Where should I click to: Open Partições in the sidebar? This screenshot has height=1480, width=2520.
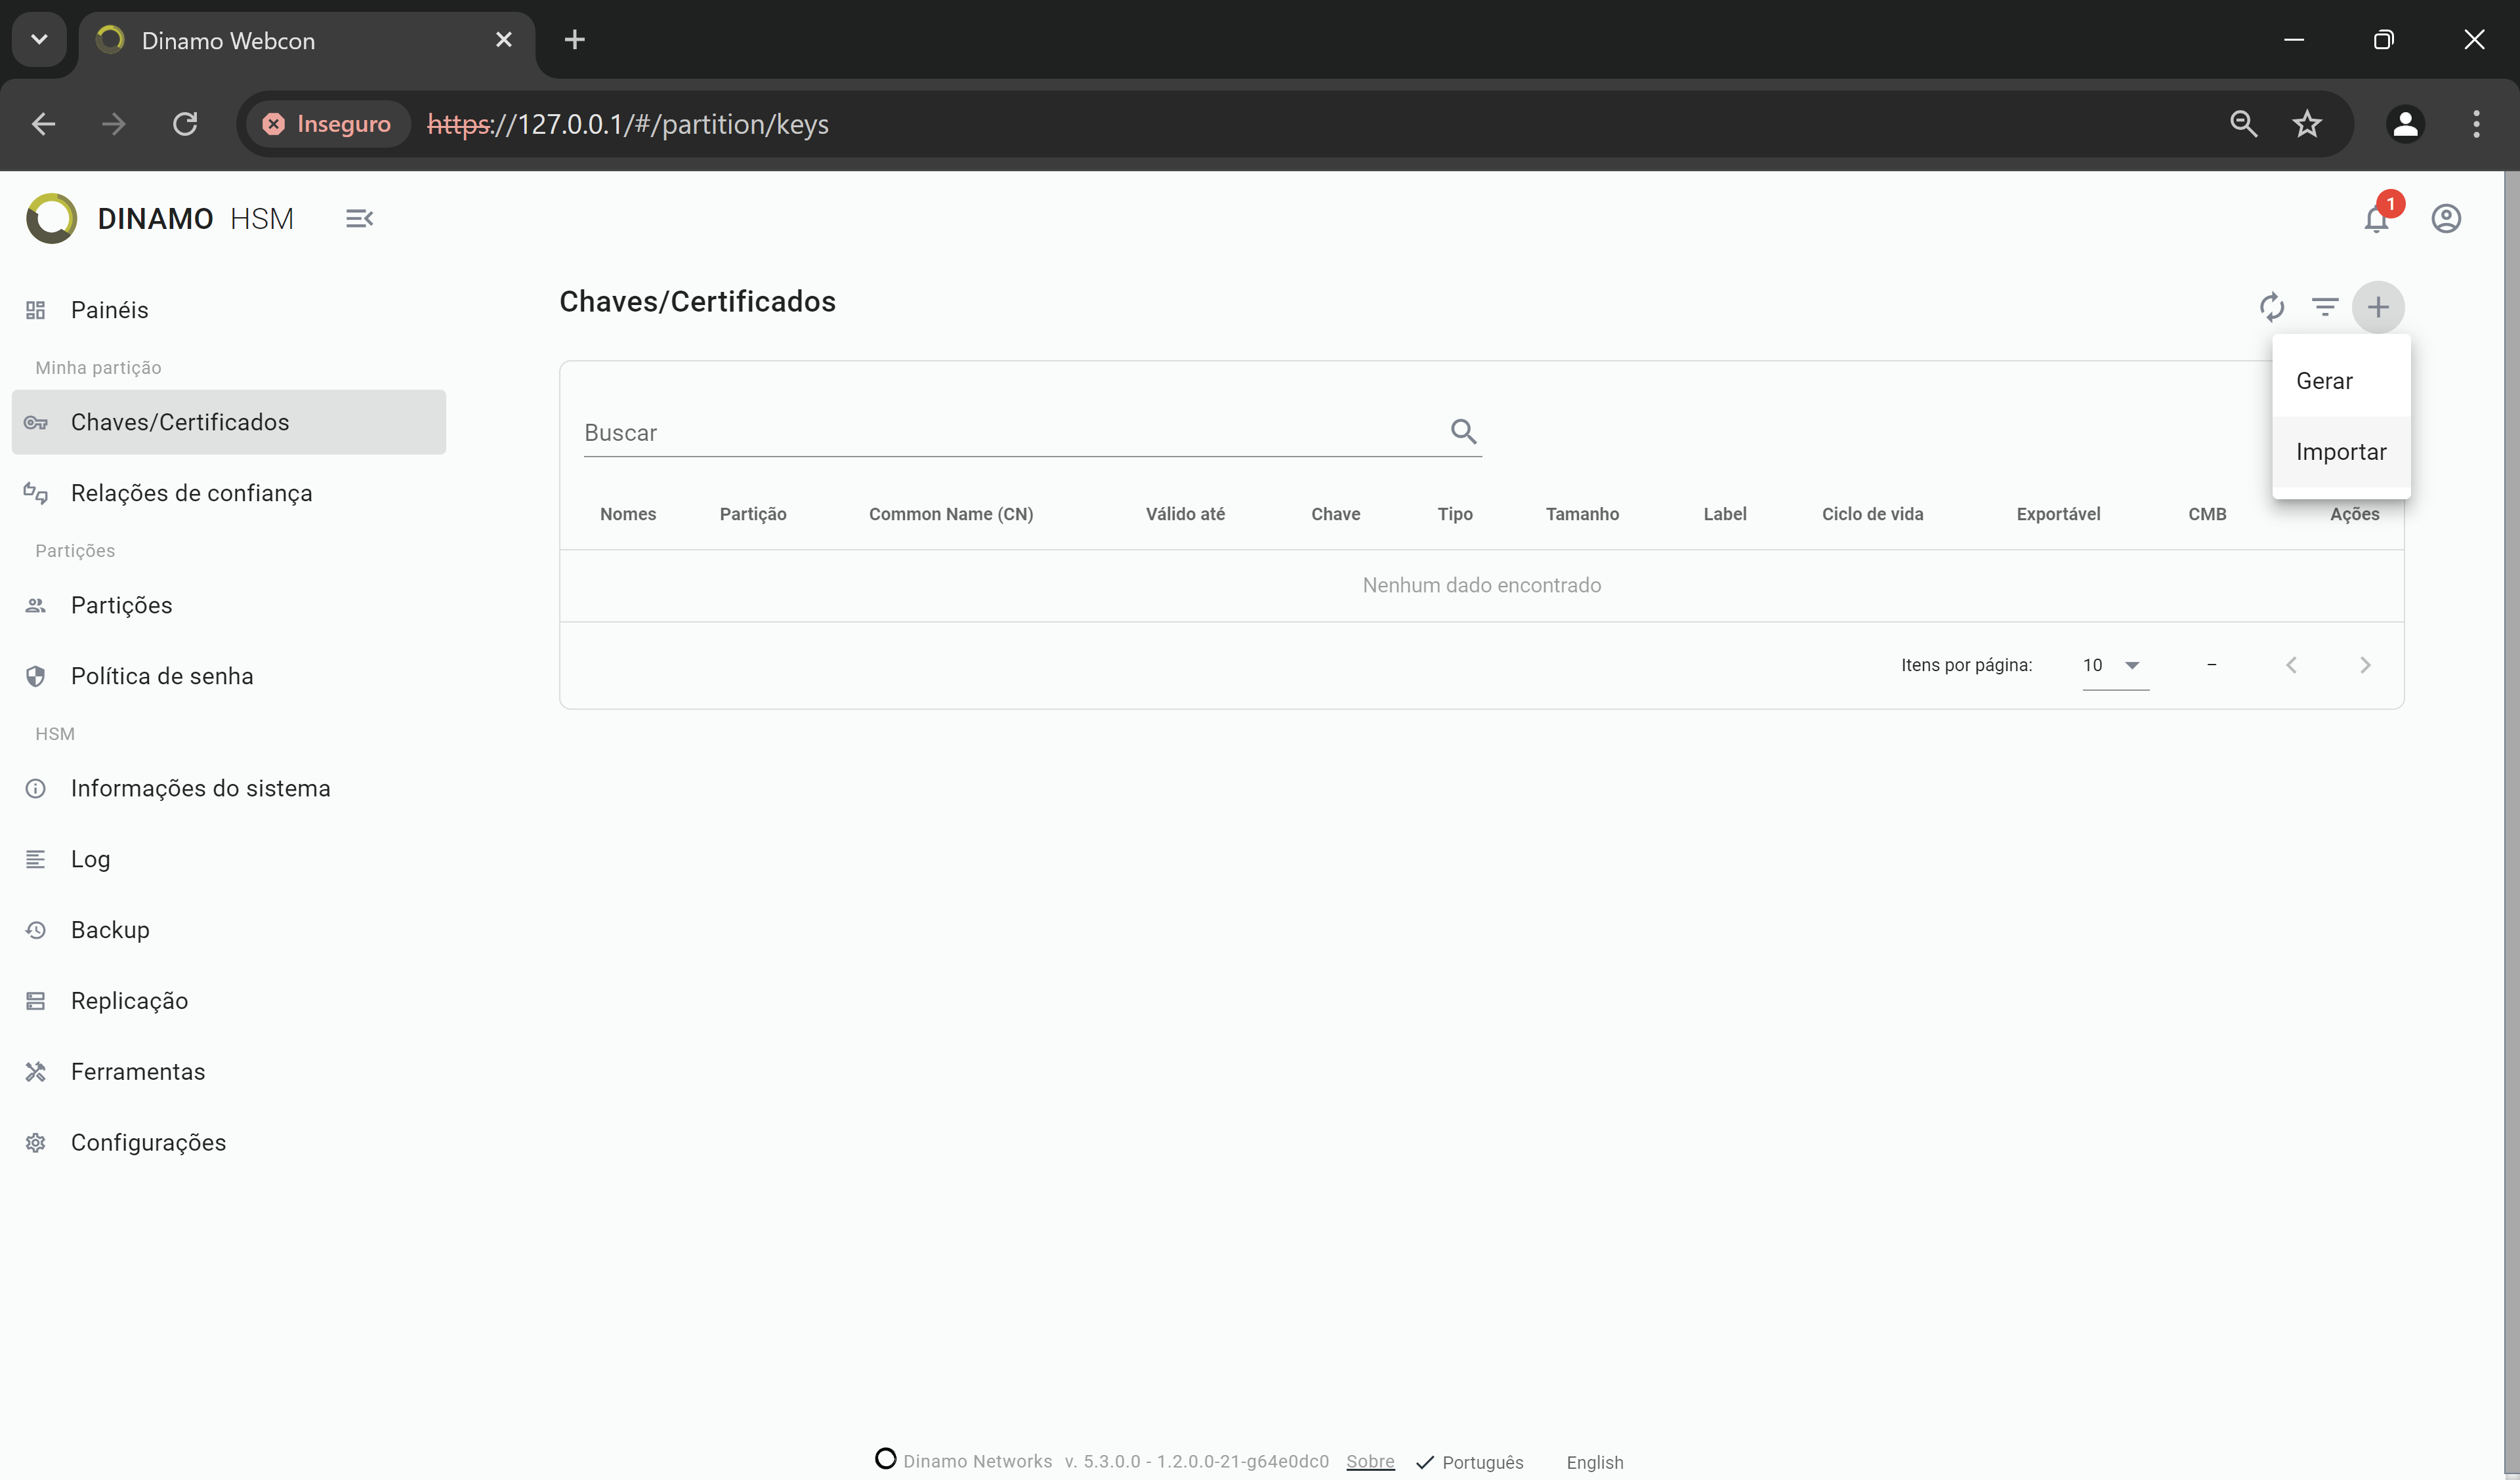point(229,605)
